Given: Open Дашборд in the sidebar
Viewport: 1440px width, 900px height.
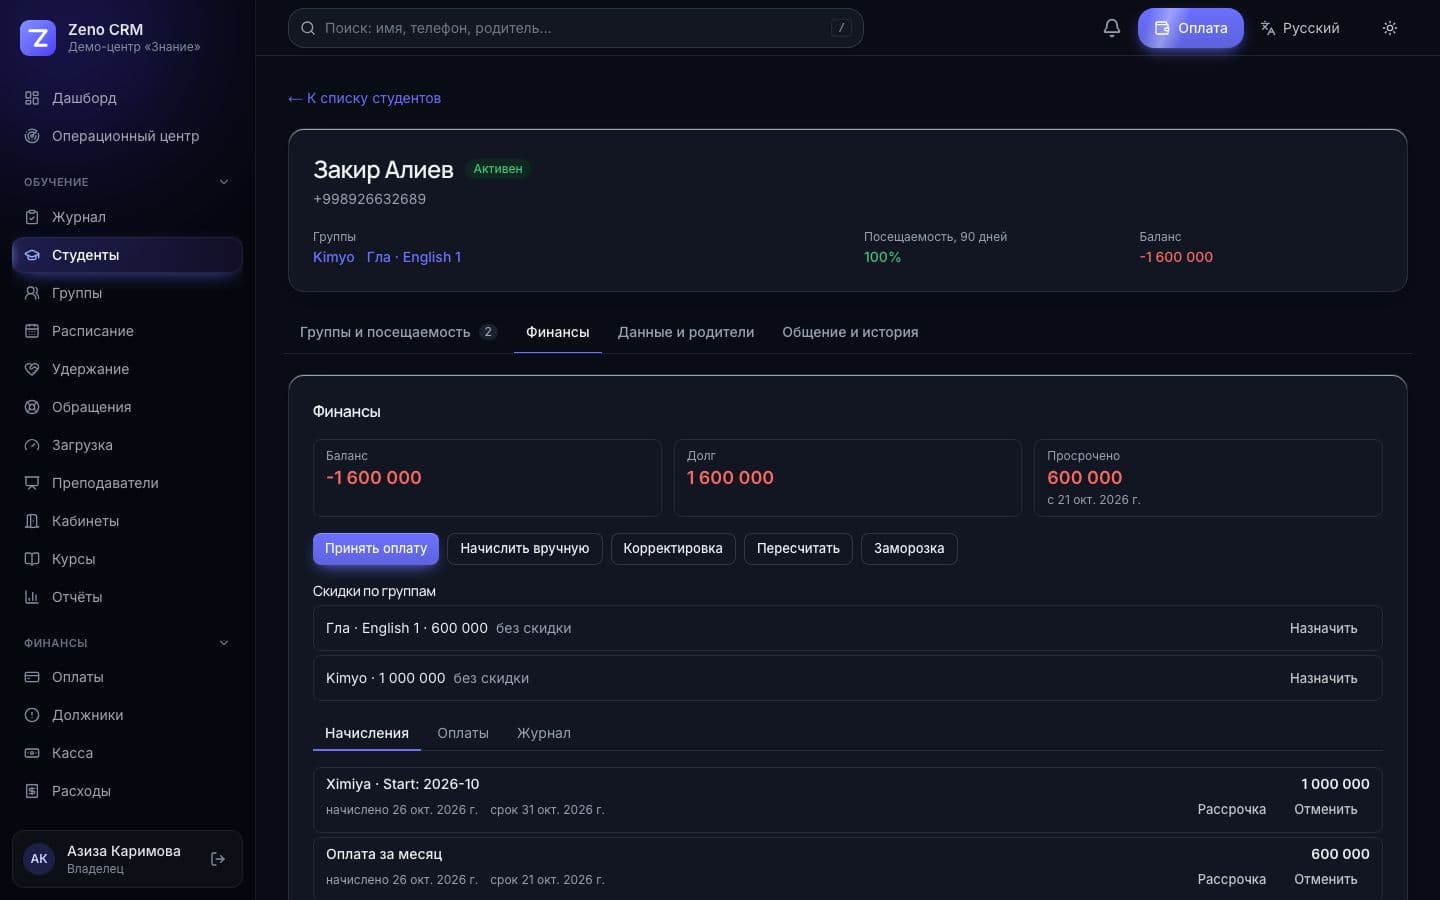Looking at the screenshot, I should [x=127, y=98].
